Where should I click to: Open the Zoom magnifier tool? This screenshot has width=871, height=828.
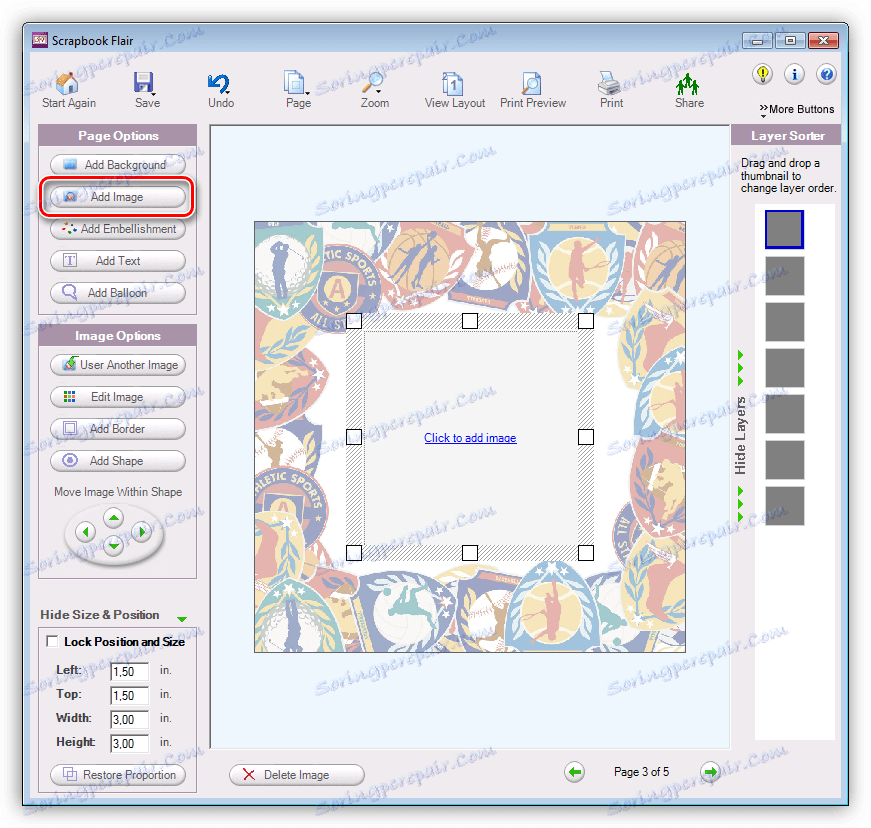tap(372, 83)
